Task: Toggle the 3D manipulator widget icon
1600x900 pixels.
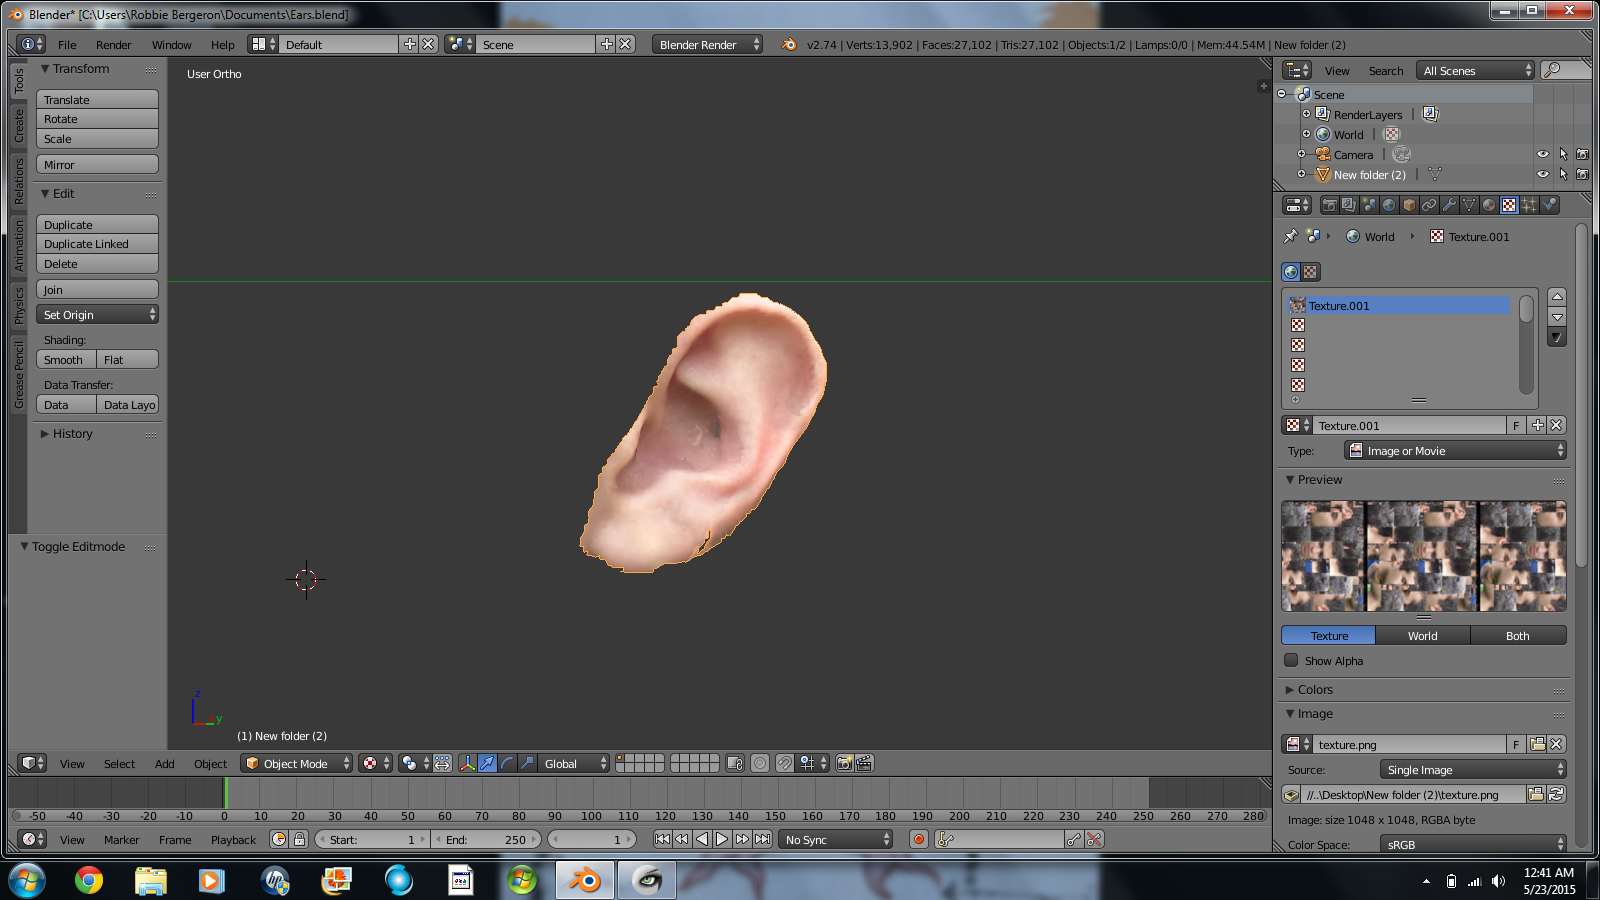Action: pyautogui.click(x=467, y=763)
